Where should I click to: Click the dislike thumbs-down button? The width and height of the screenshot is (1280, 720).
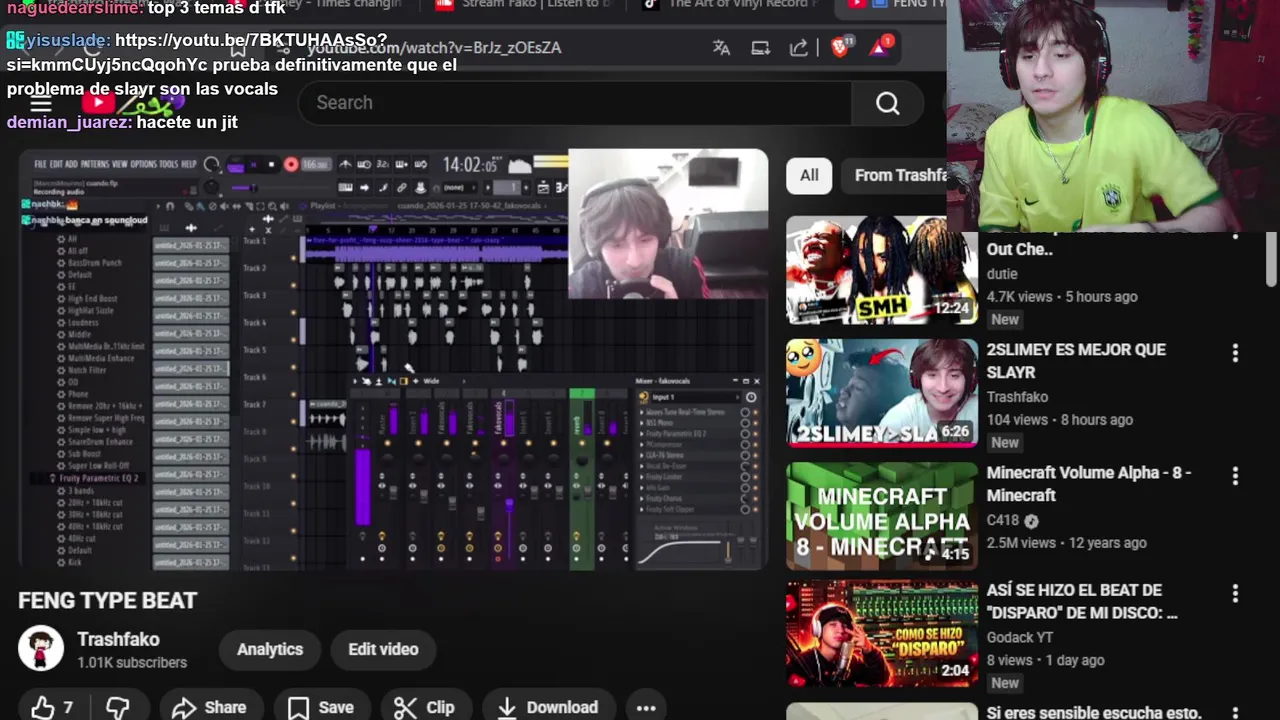coord(118,707)
